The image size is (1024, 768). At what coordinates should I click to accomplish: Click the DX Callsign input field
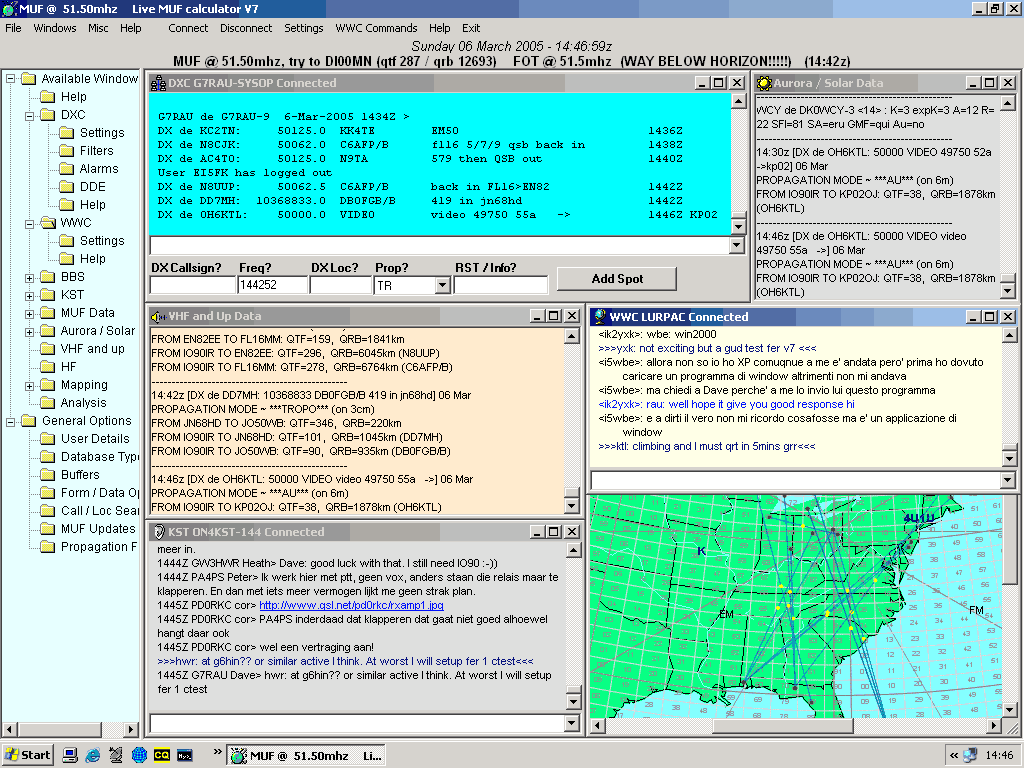(x=191, y=286)
